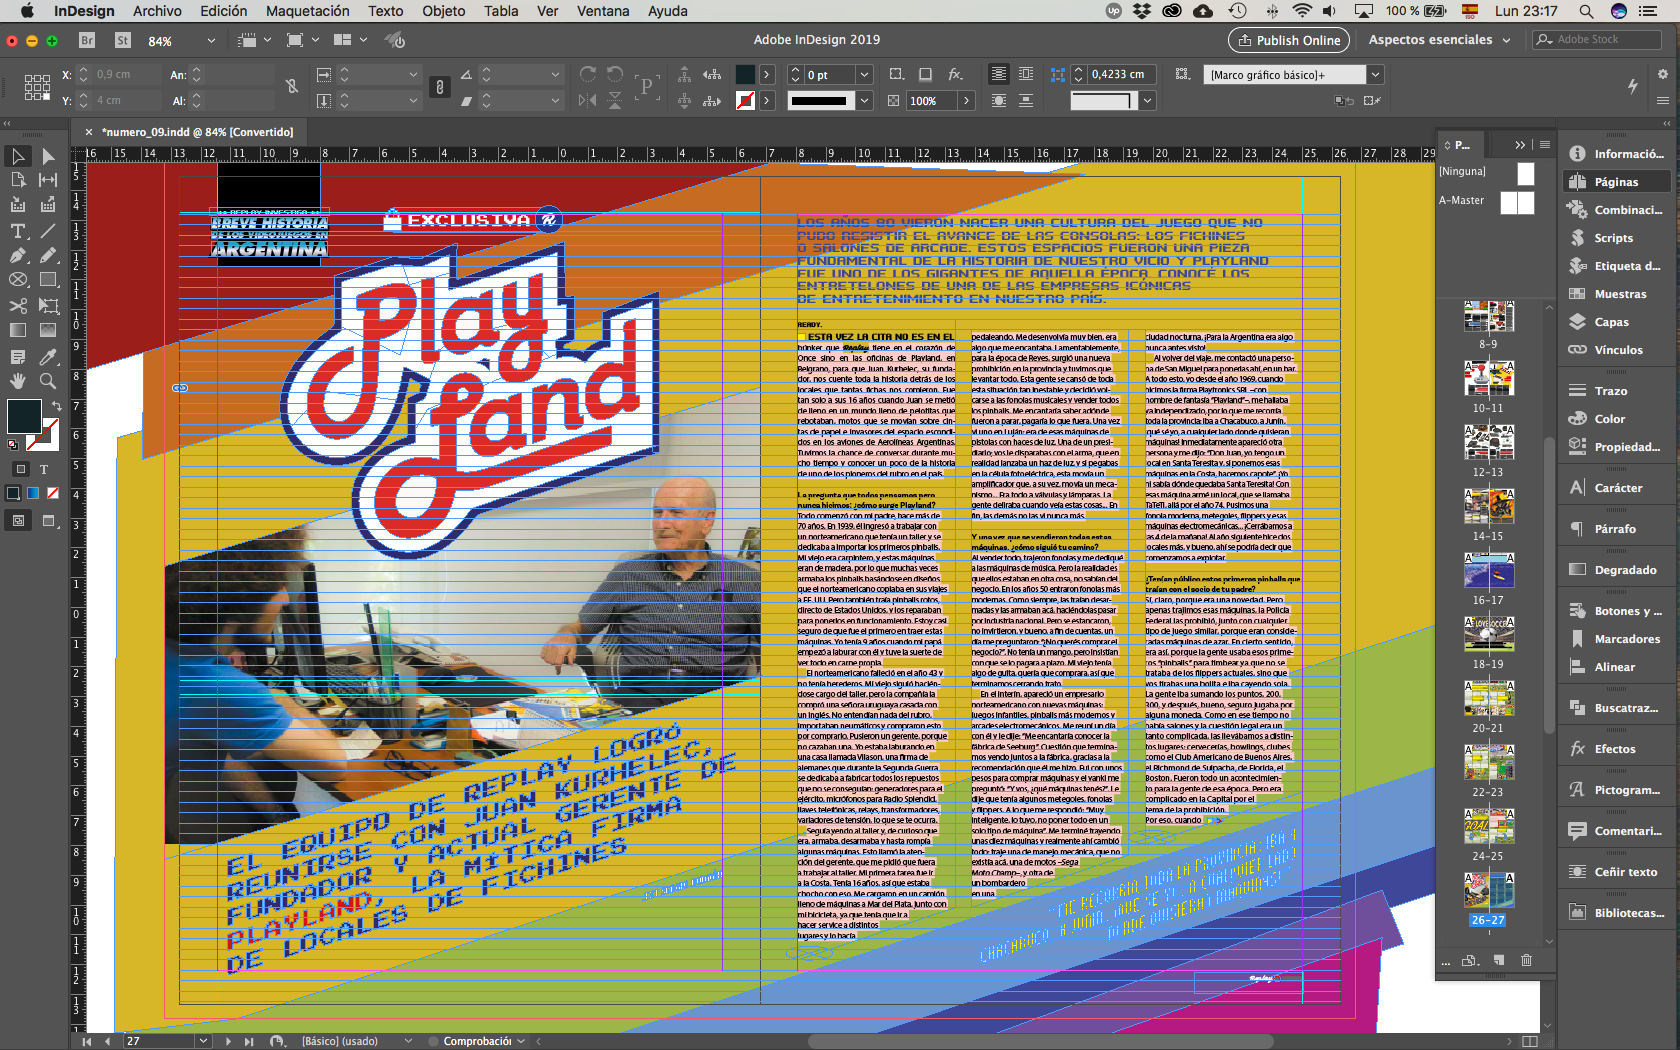Click the Publish Online button
Viewport: 1680px width, 1050px height.
pyautogui.click(x=1289, y=40)
